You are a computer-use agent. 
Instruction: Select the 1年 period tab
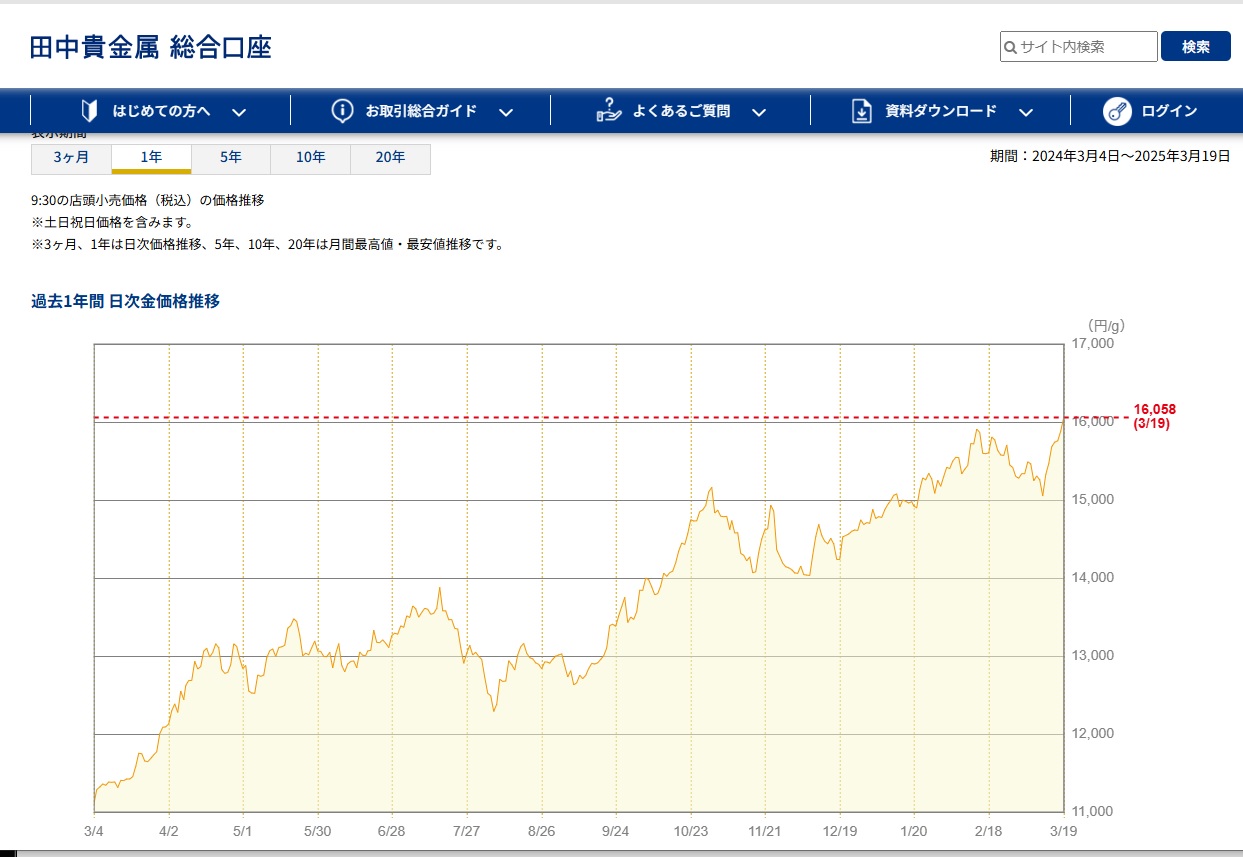click(x=151, y=158)
